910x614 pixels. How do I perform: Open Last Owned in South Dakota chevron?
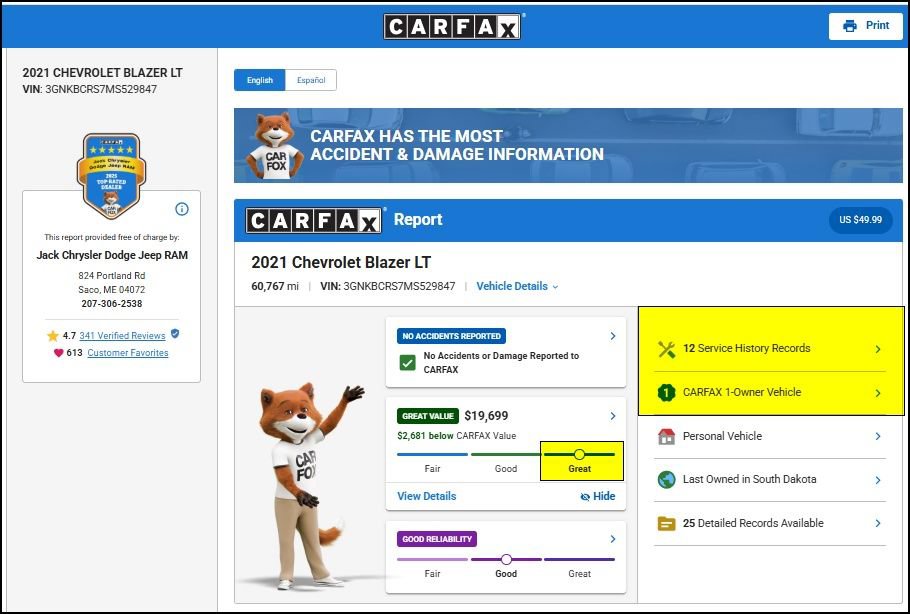[x=878, y=480]
